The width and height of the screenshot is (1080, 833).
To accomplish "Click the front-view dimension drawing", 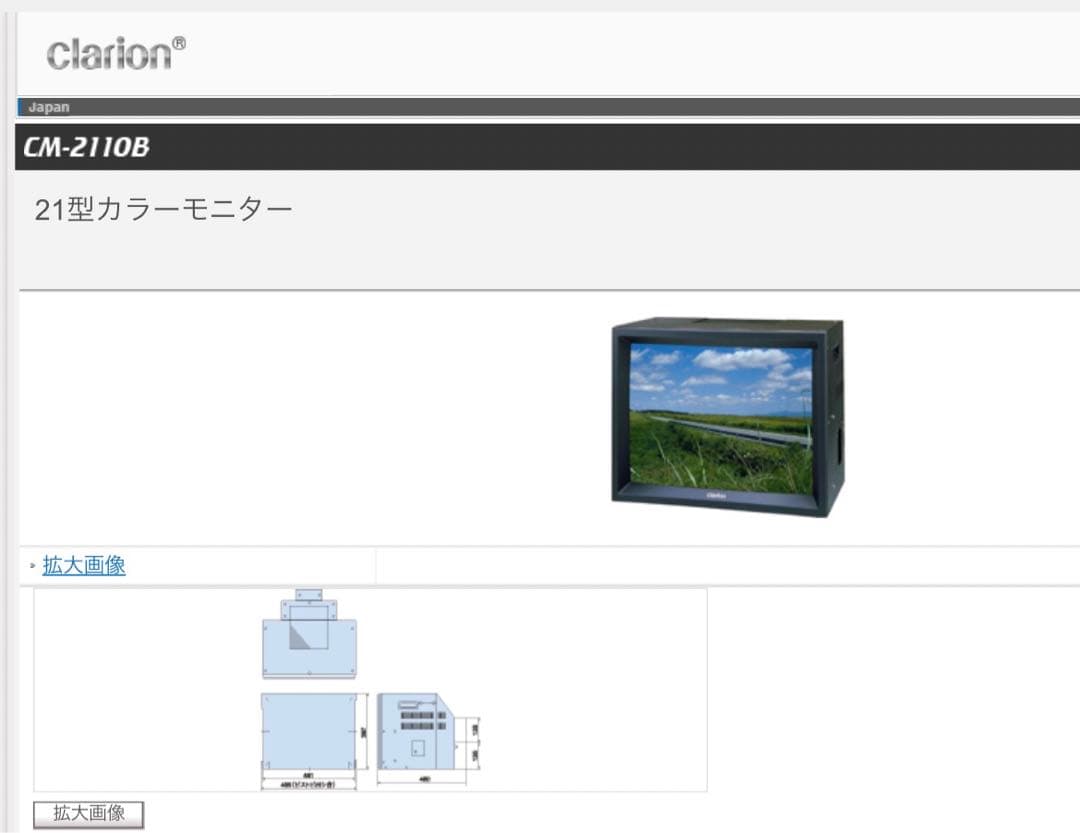I will pos(309,731).
